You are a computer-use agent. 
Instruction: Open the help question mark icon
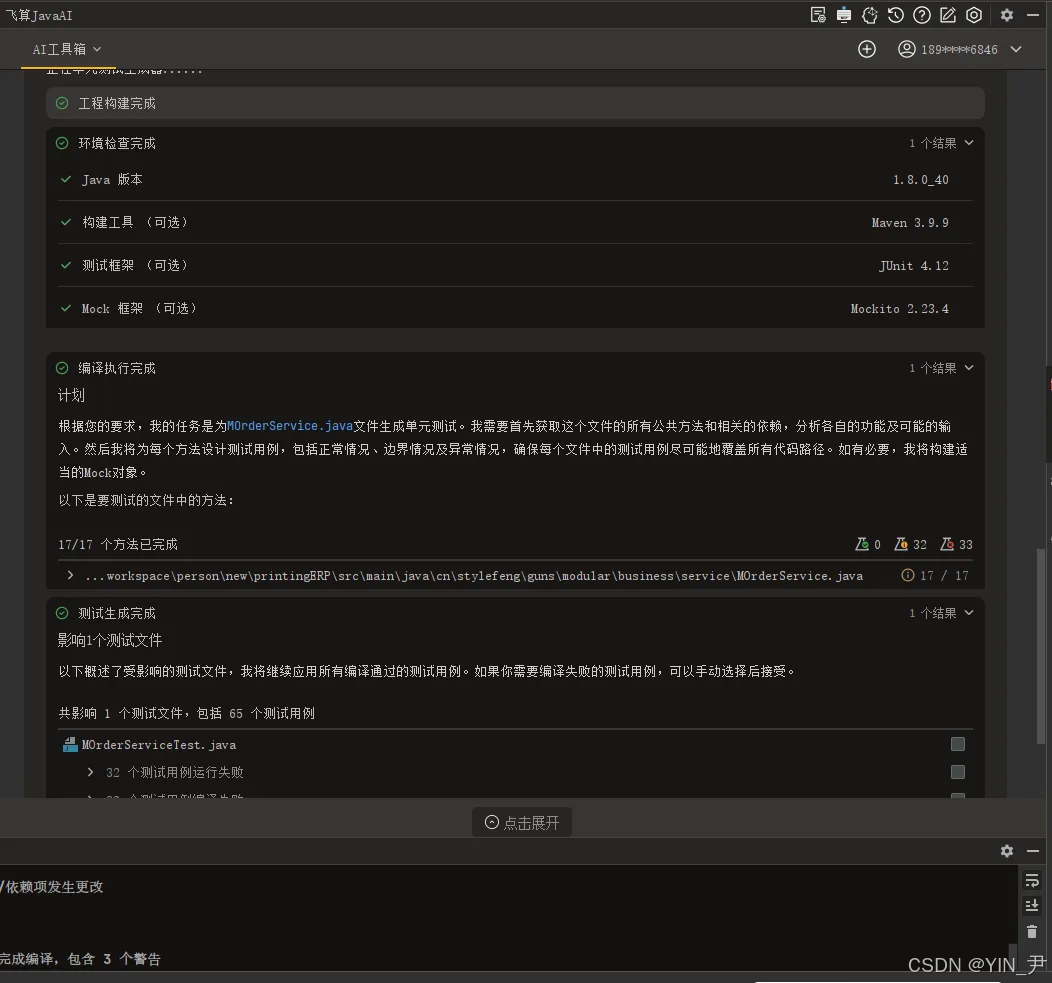coord(922,15)
